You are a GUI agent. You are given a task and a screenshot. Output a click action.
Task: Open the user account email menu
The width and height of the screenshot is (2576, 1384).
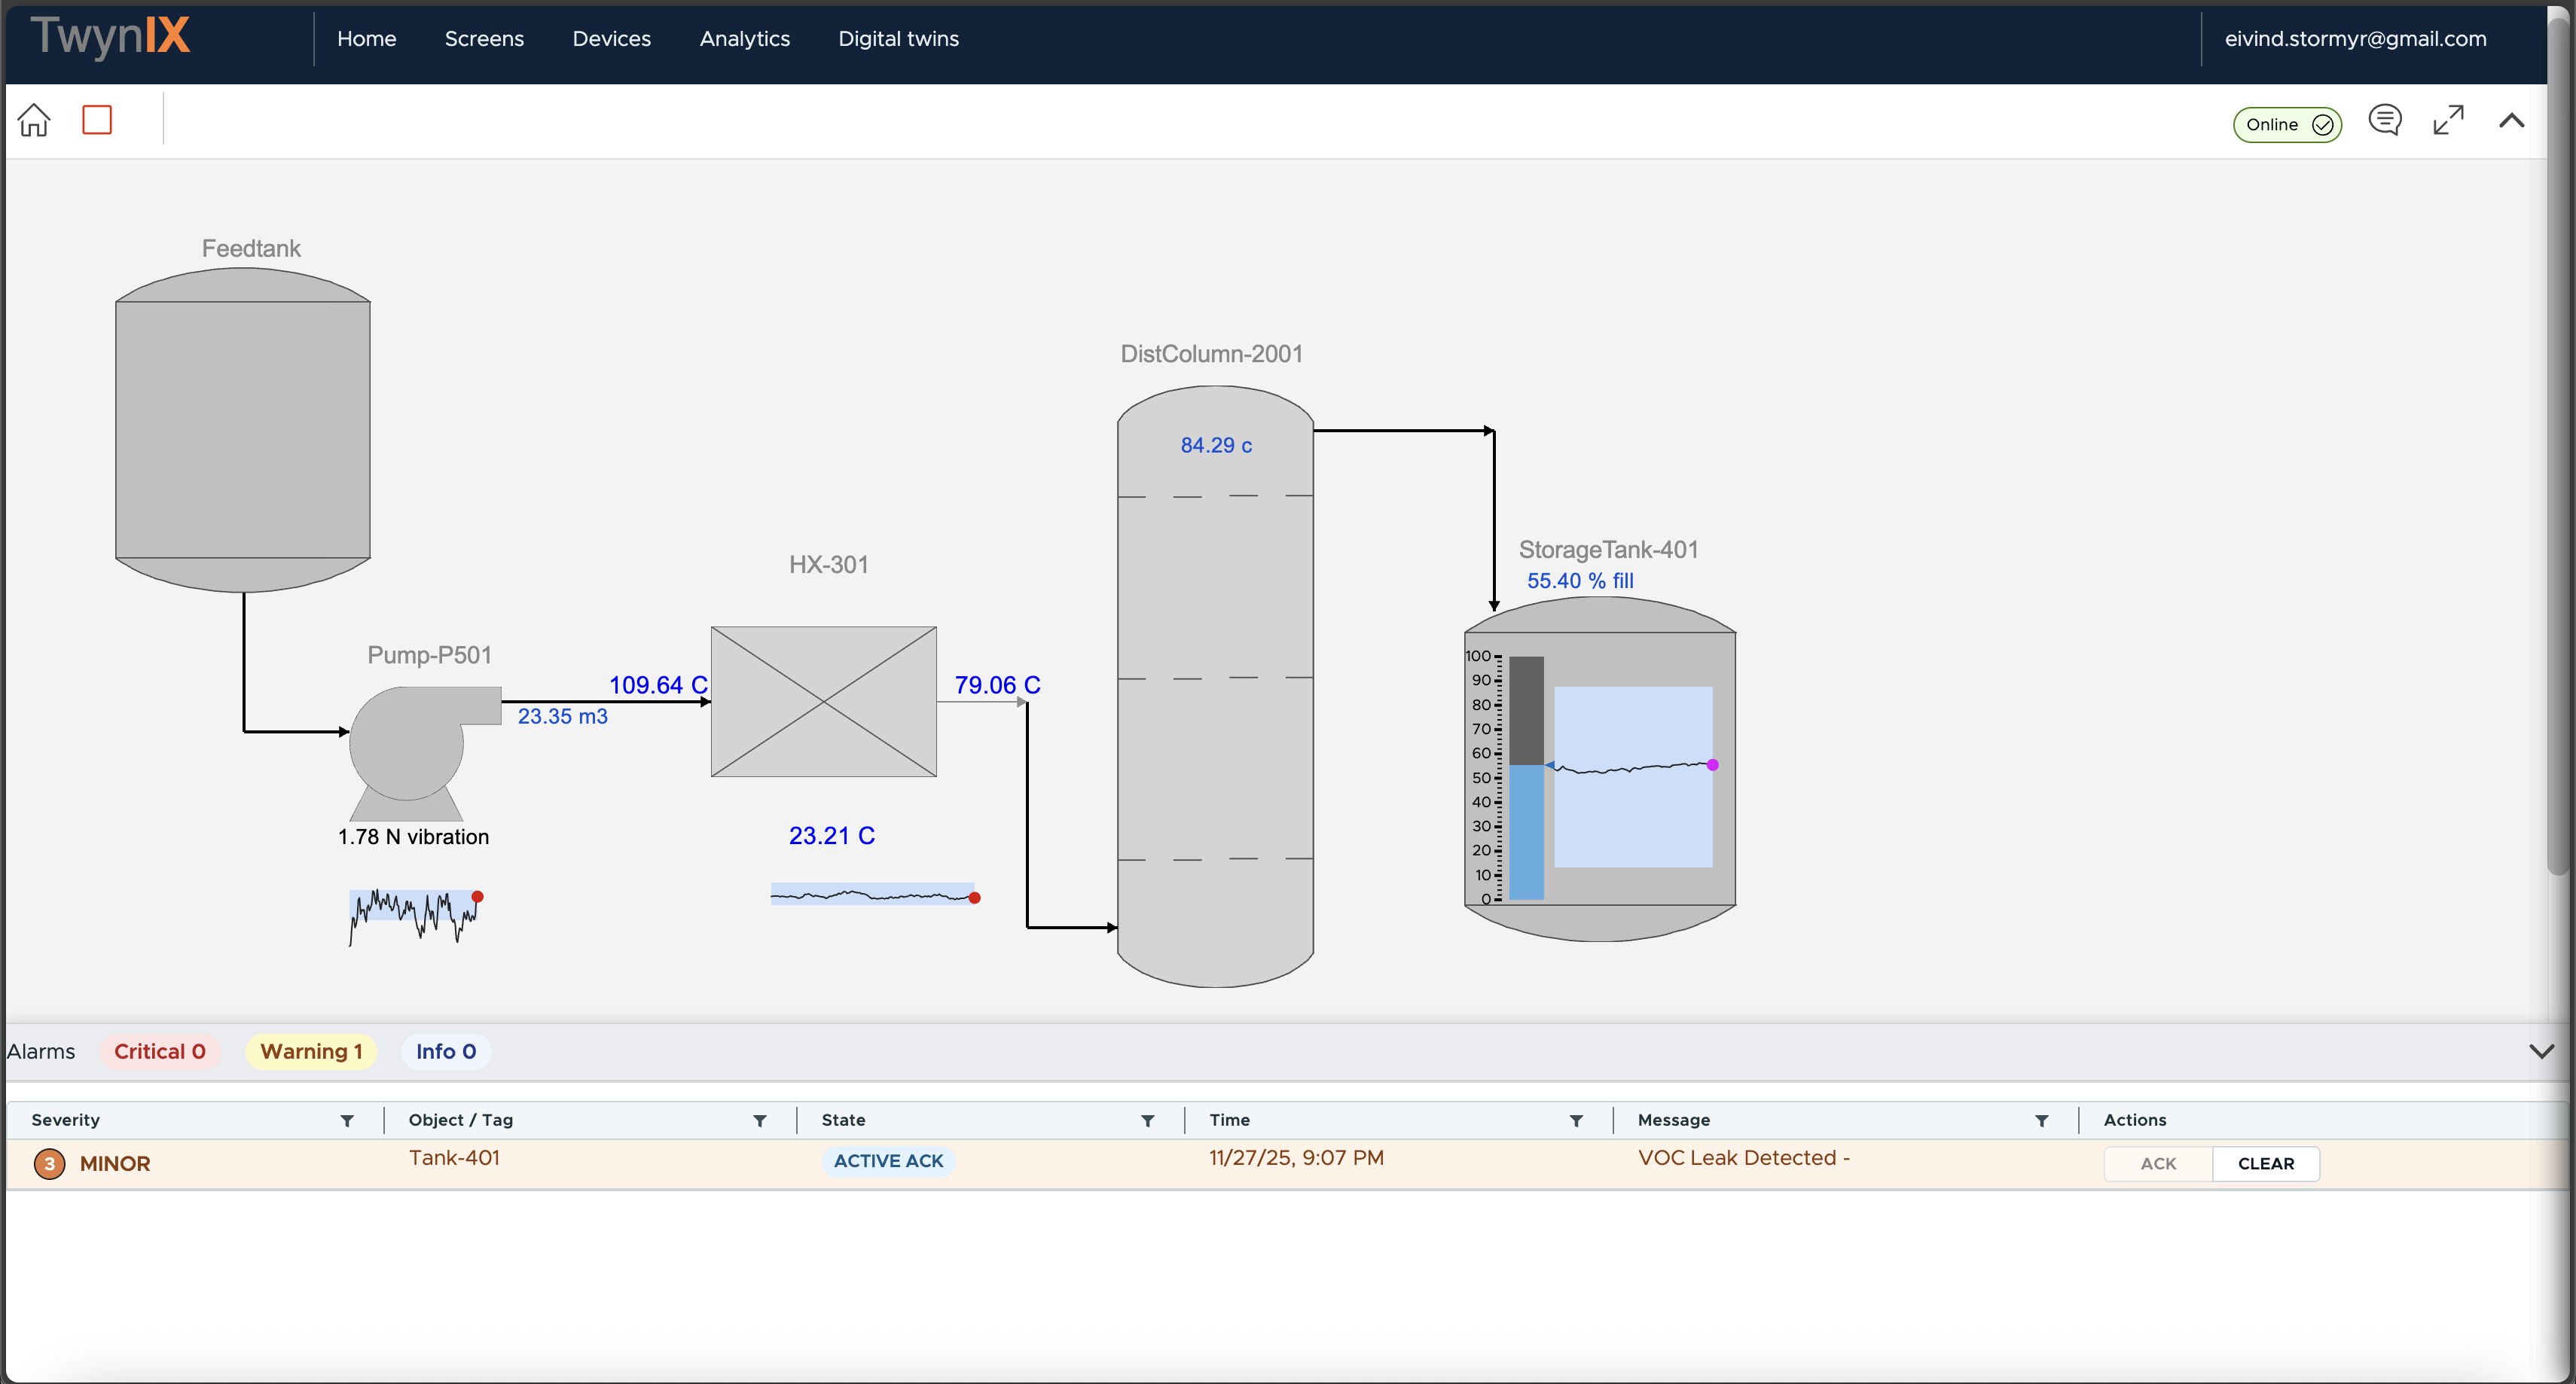click(2355, 39)
